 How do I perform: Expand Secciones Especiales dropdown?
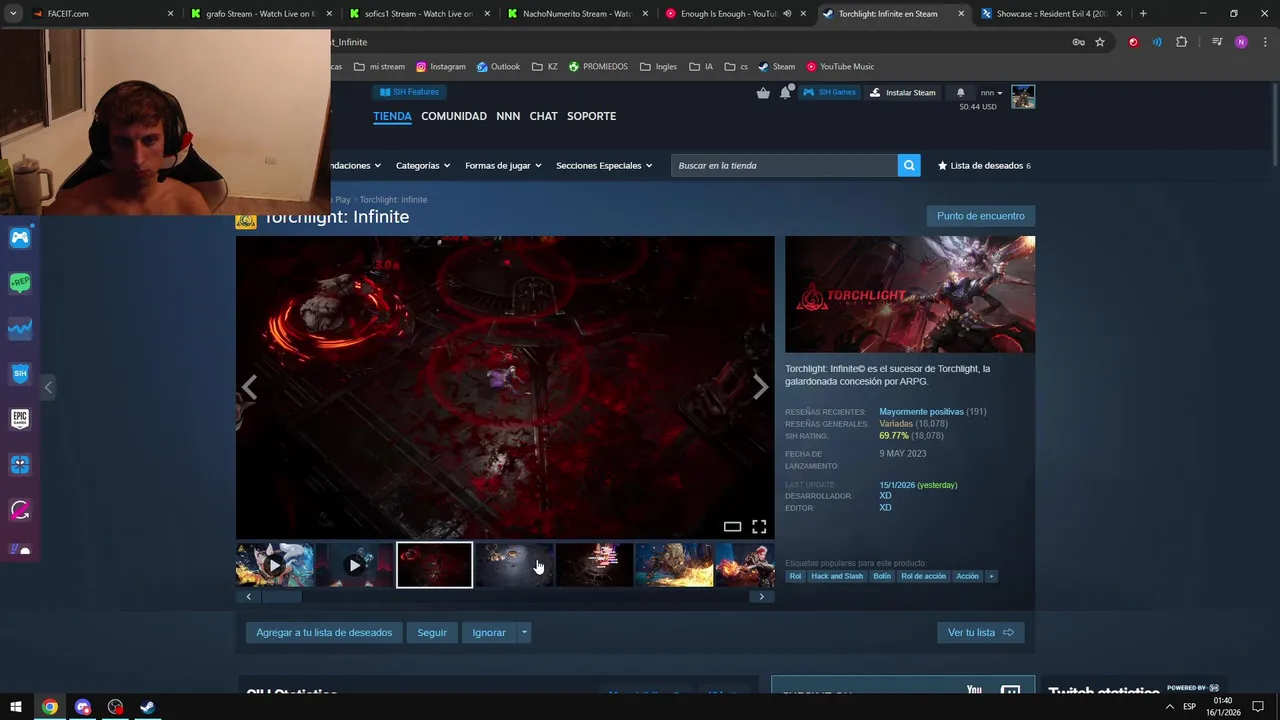point(604,166)
